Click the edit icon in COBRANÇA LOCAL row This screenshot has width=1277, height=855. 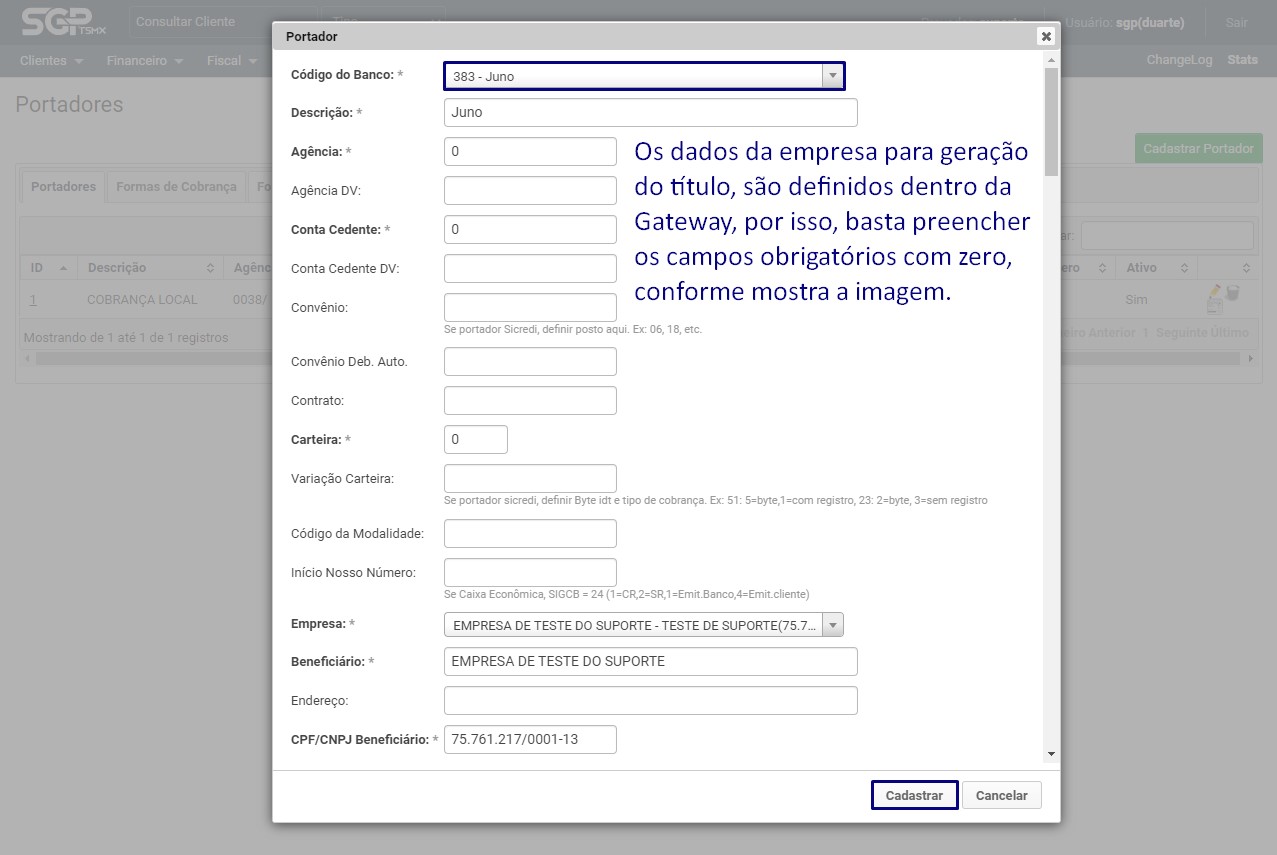pos(1215,297)
